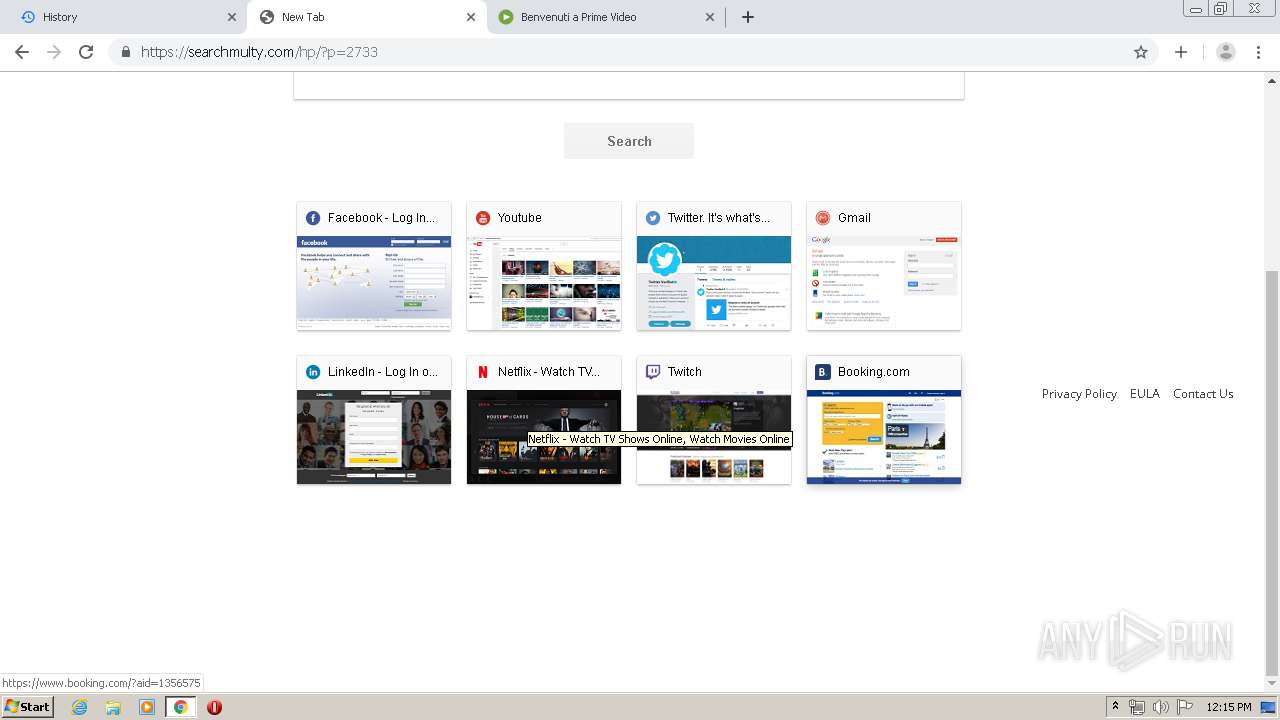The image size is (1280, 720).
Task: Click the Search button
Action: 629,141
